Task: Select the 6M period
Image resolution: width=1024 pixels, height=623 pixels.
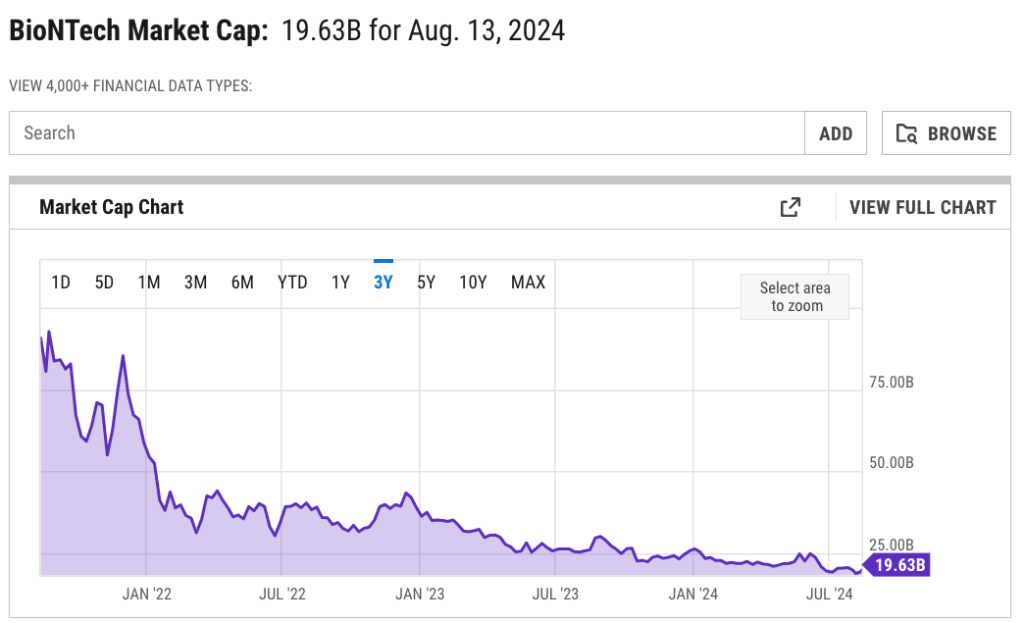Action: point(241,282)
